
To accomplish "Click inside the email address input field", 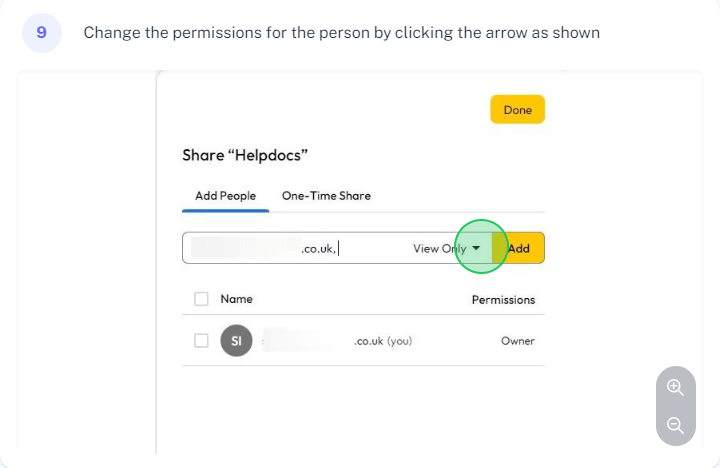I will [x=294, y=248].
